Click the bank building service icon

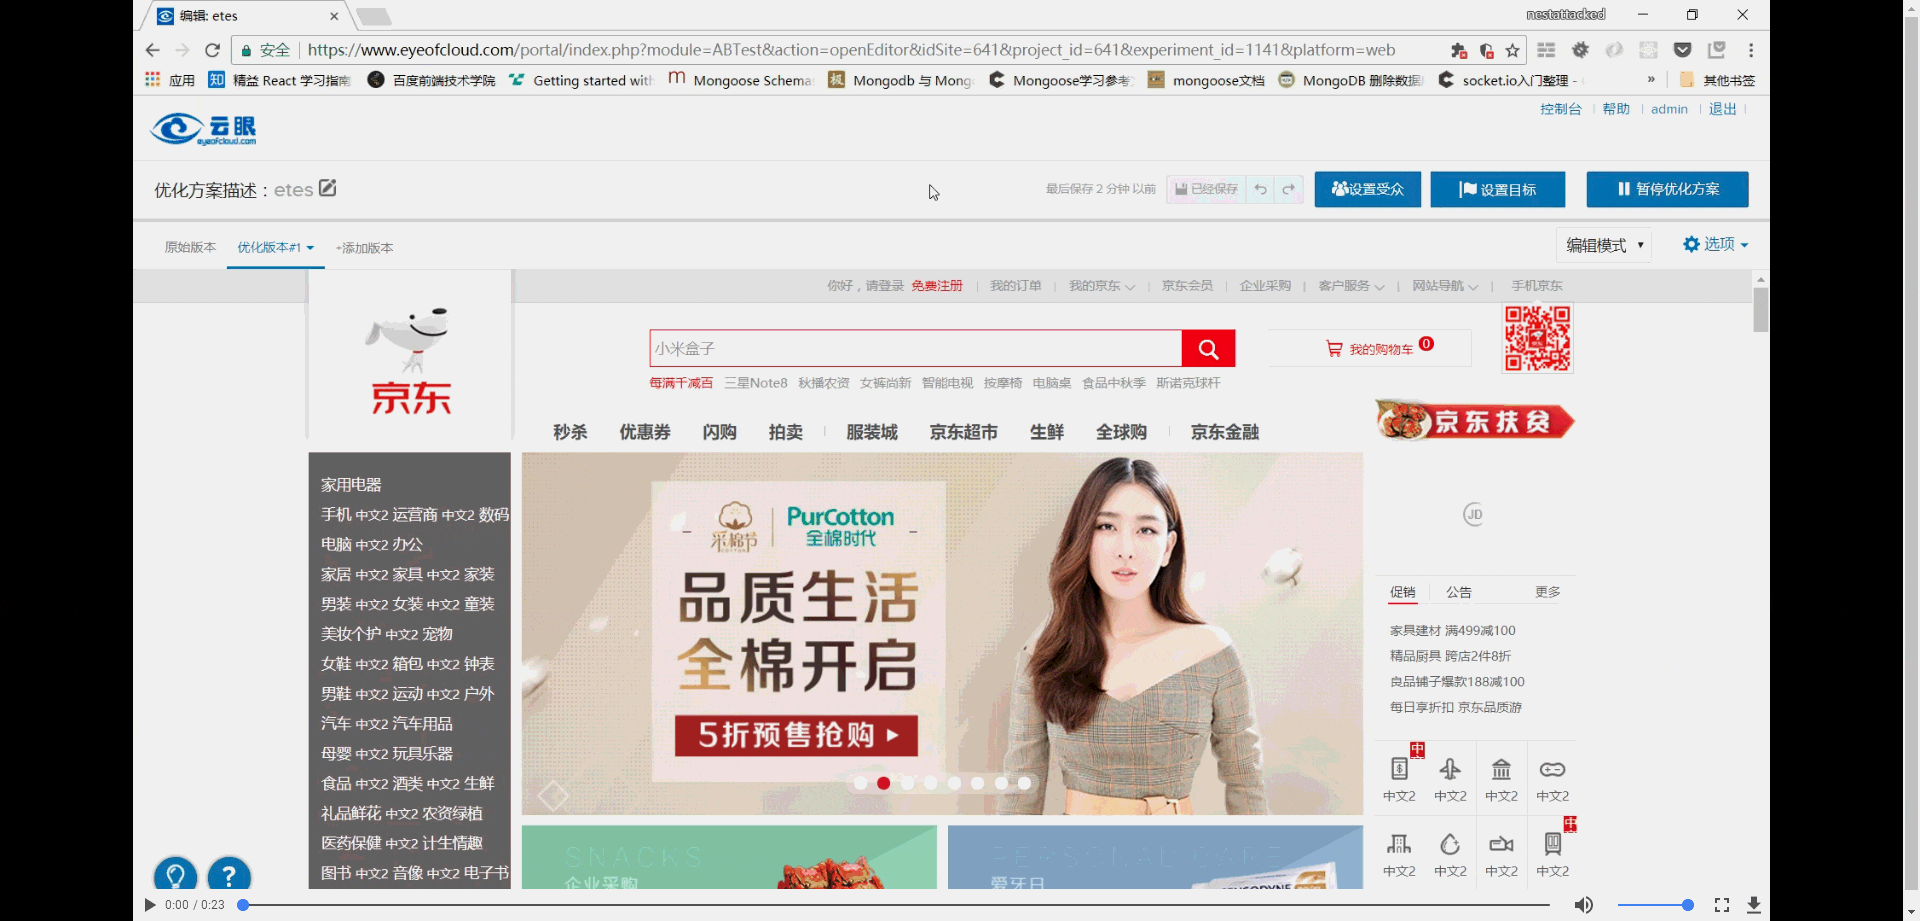(1501, 769)
